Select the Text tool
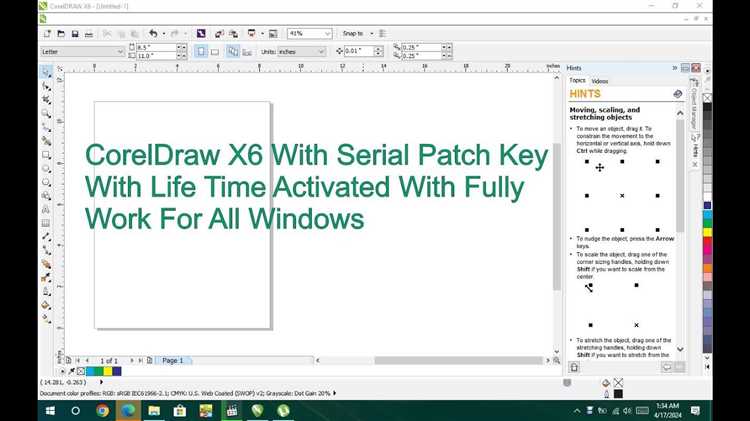 [46, 210]
